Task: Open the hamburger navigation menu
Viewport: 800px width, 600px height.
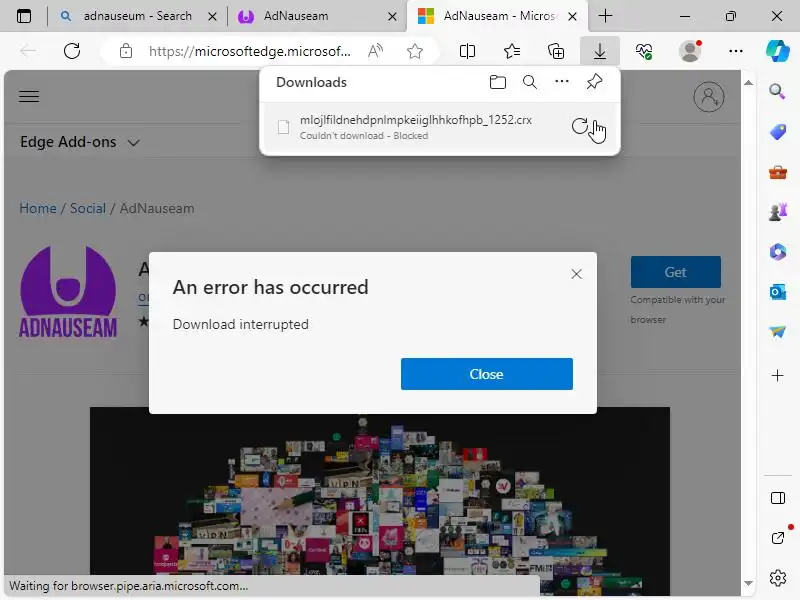Action: point(29,96)
